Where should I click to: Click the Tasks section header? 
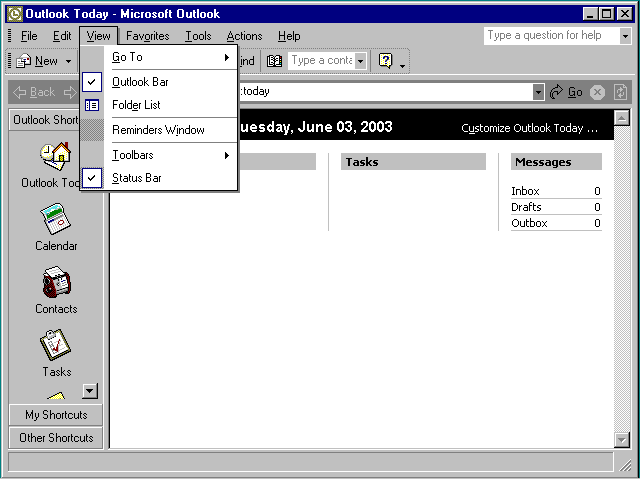click(x=413, y=162)
